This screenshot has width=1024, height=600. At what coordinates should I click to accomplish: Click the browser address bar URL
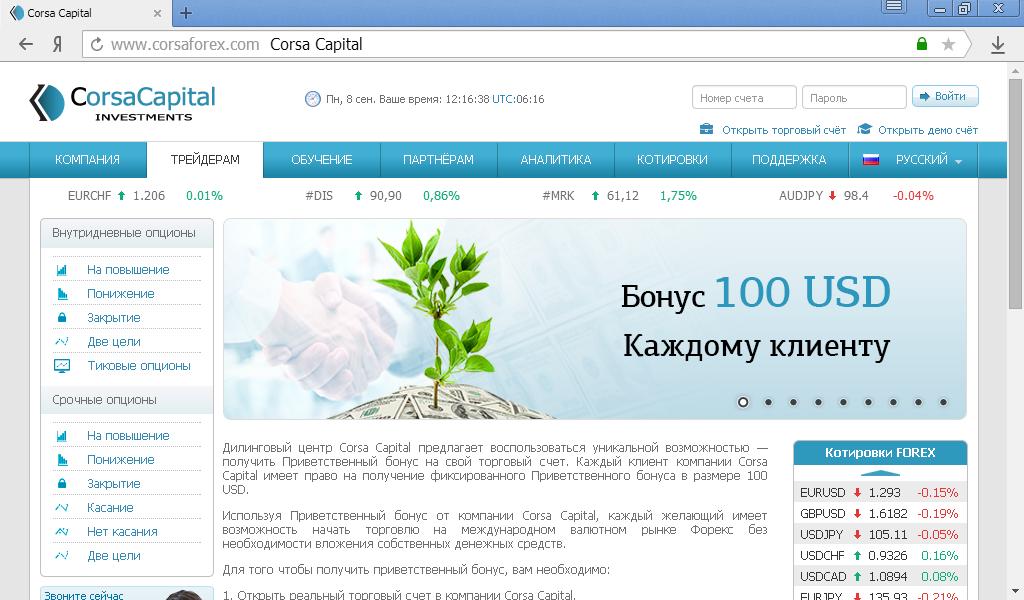185,44
